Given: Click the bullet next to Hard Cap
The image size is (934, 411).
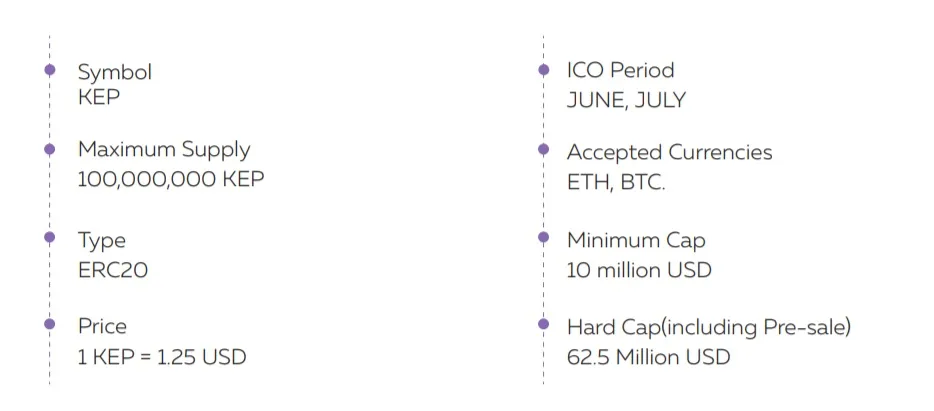Looking at the screenshot, I should (x=543, y=324).
